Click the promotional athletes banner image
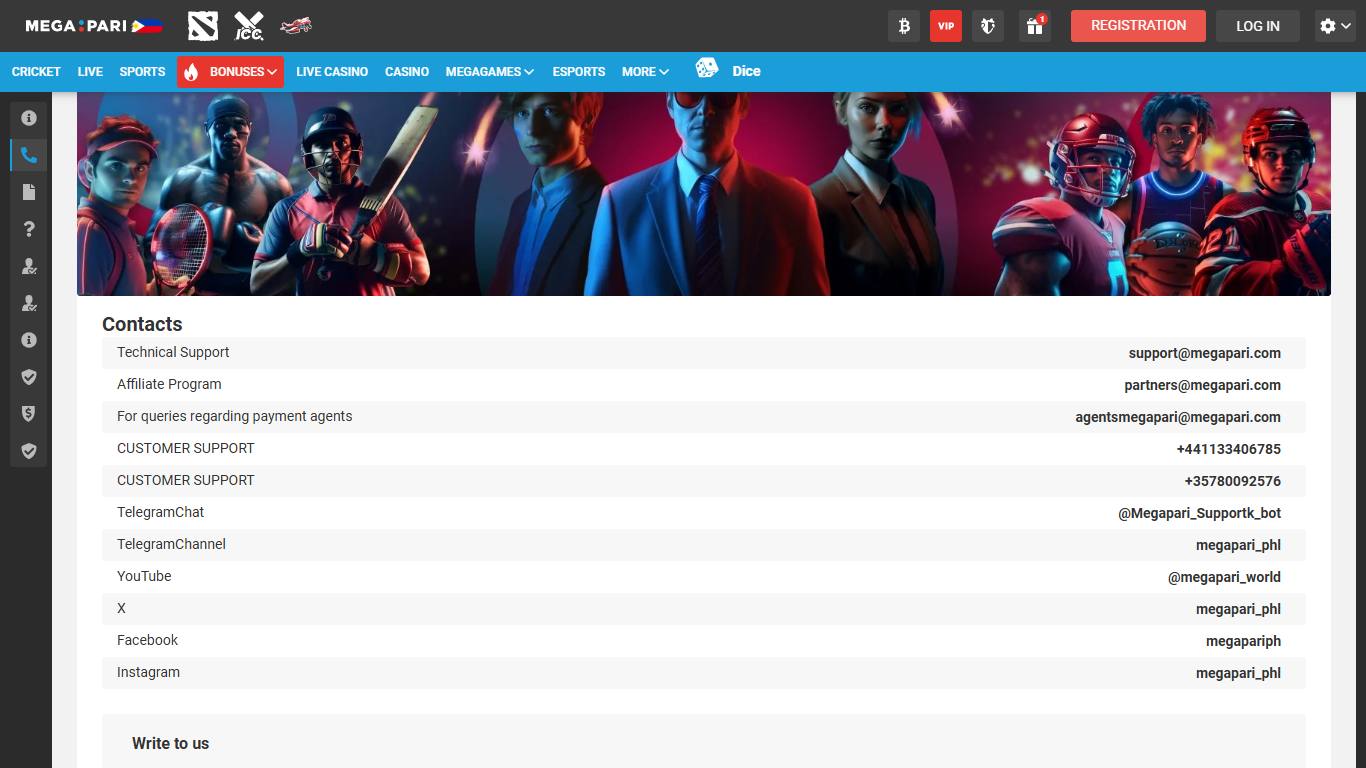This screenshot has width=1366, height=768. 704,194
